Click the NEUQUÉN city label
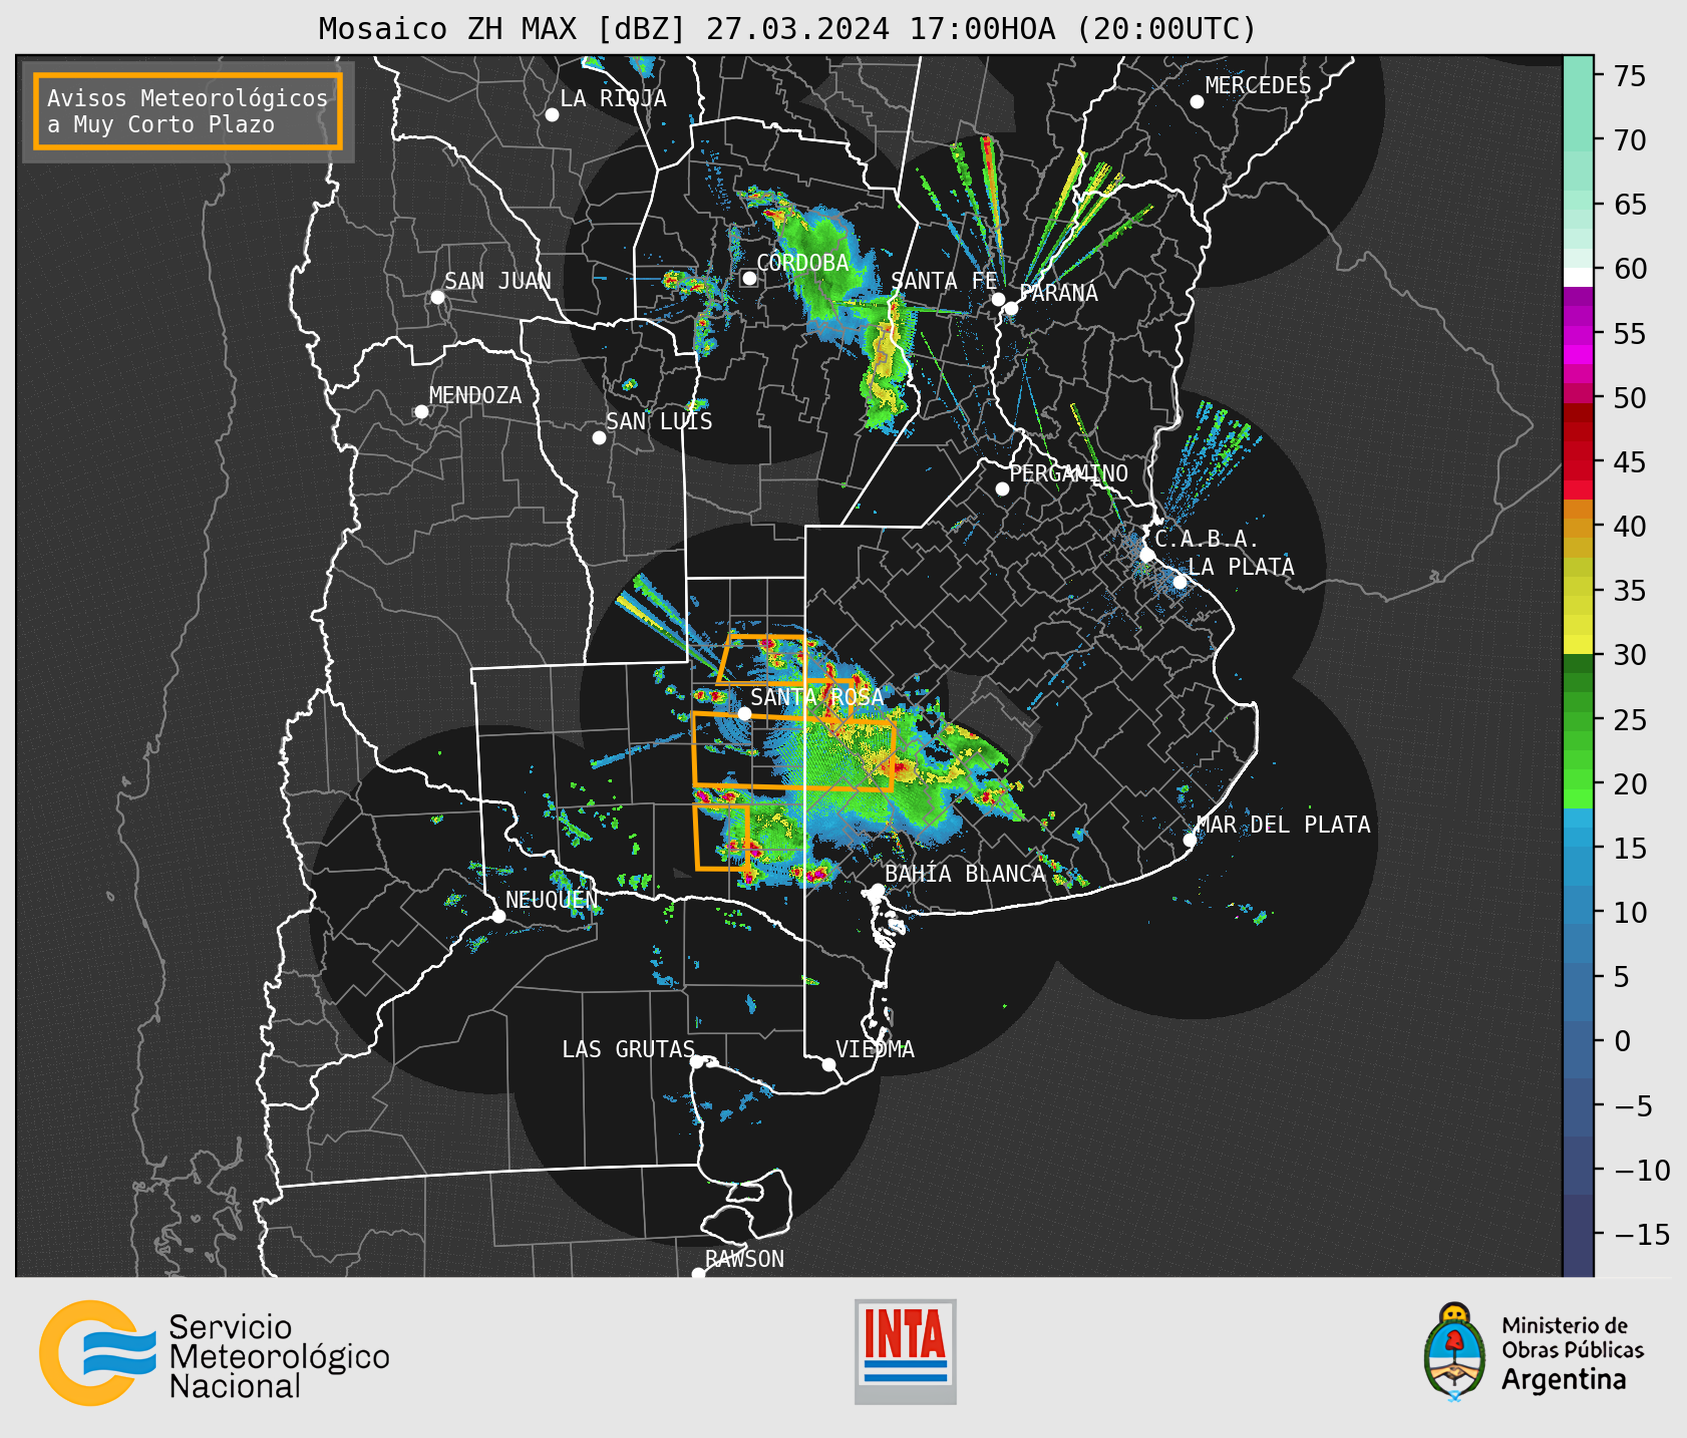 (x=552, y=900)
